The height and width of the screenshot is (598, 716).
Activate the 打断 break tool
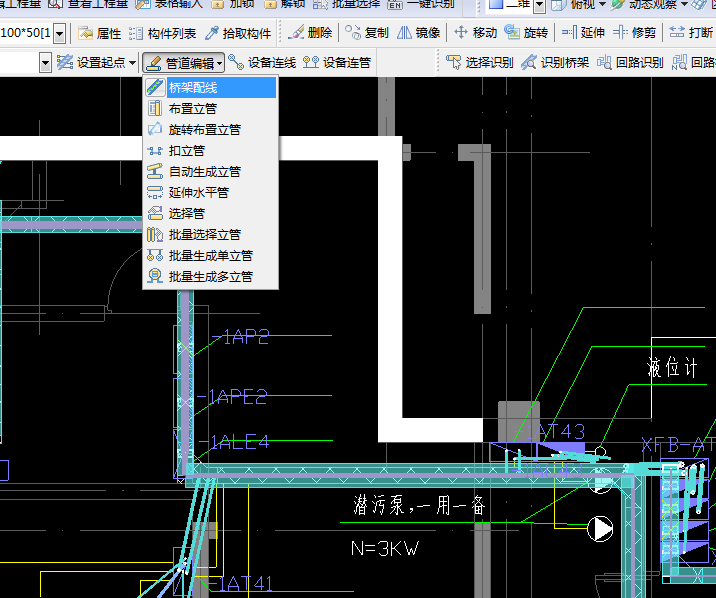pos(691,32)
